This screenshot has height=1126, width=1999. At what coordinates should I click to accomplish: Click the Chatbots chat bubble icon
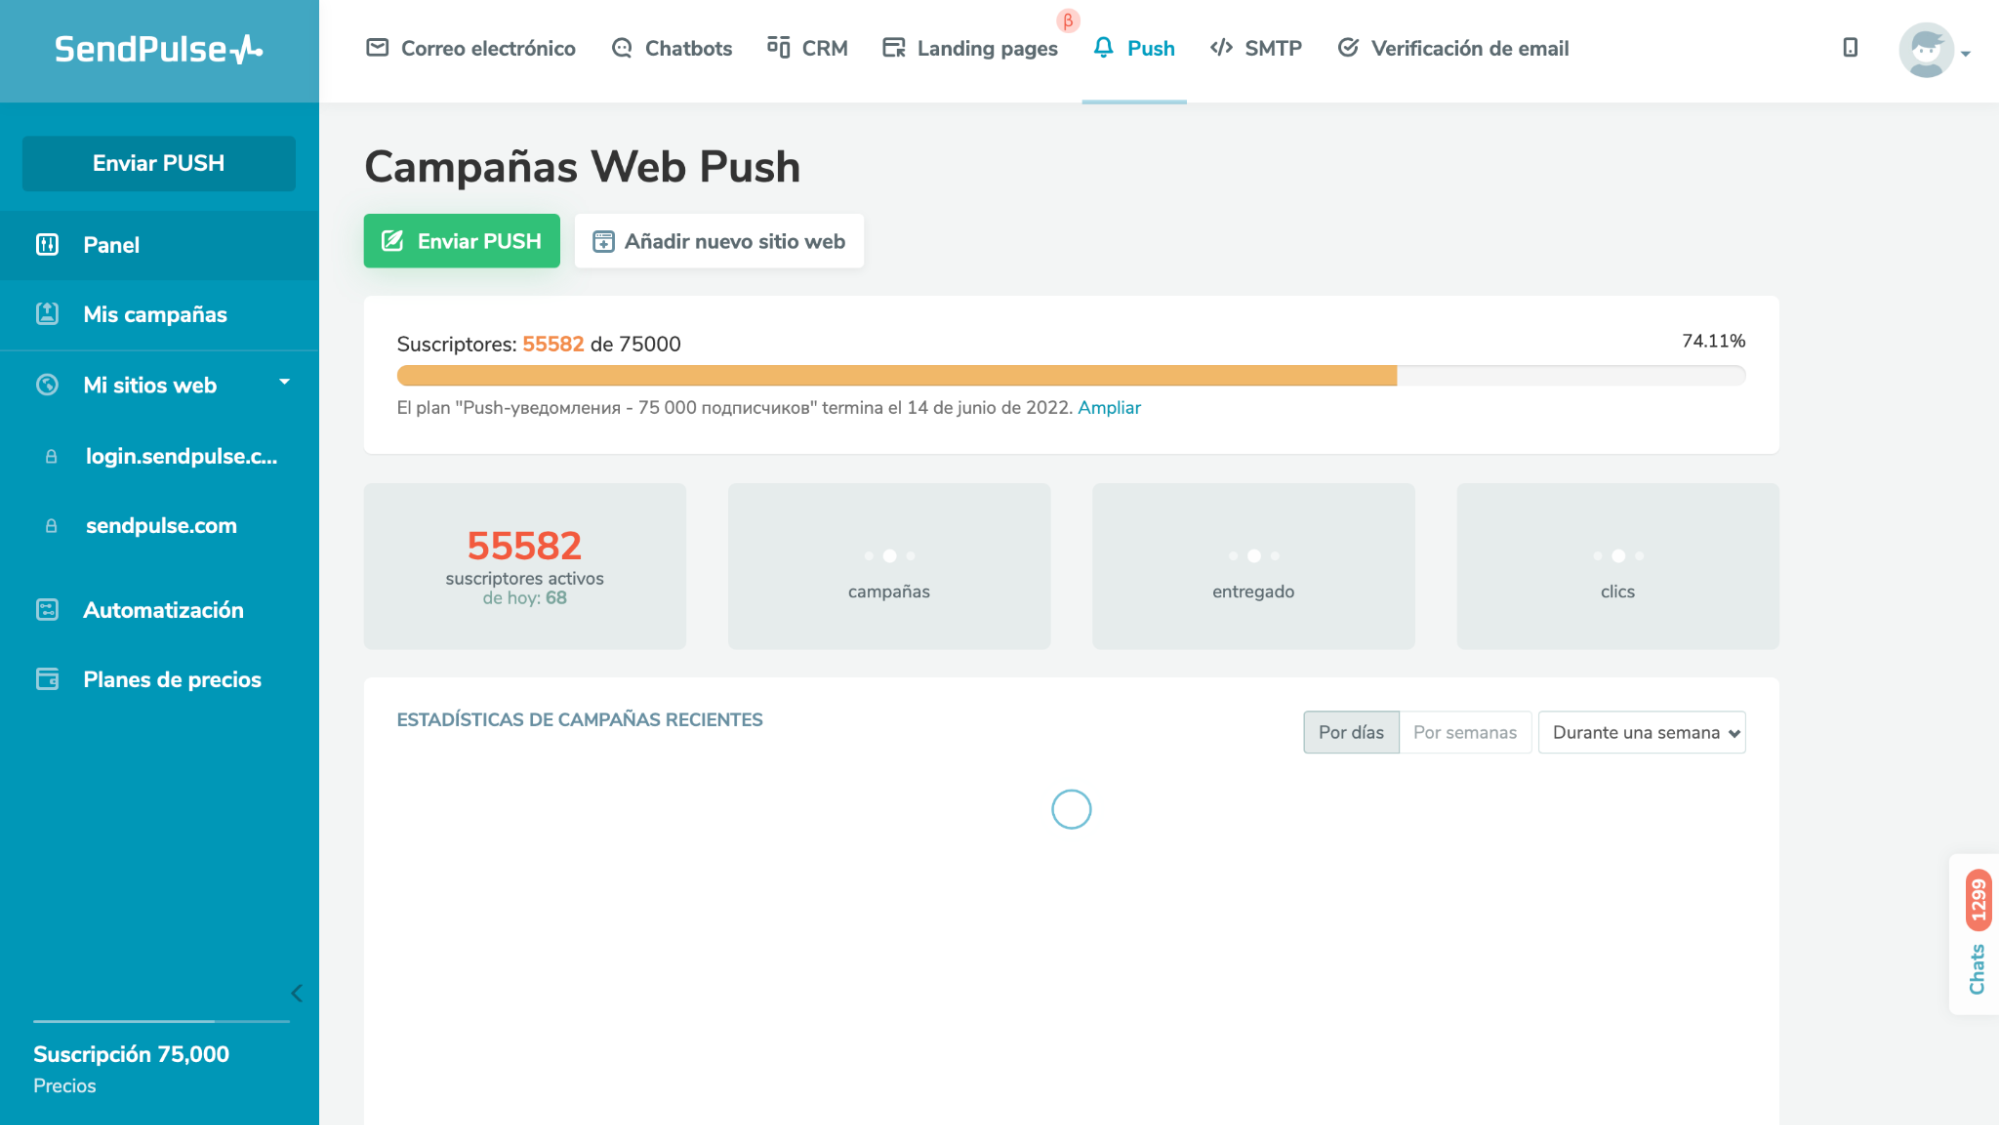coord(622,48)
